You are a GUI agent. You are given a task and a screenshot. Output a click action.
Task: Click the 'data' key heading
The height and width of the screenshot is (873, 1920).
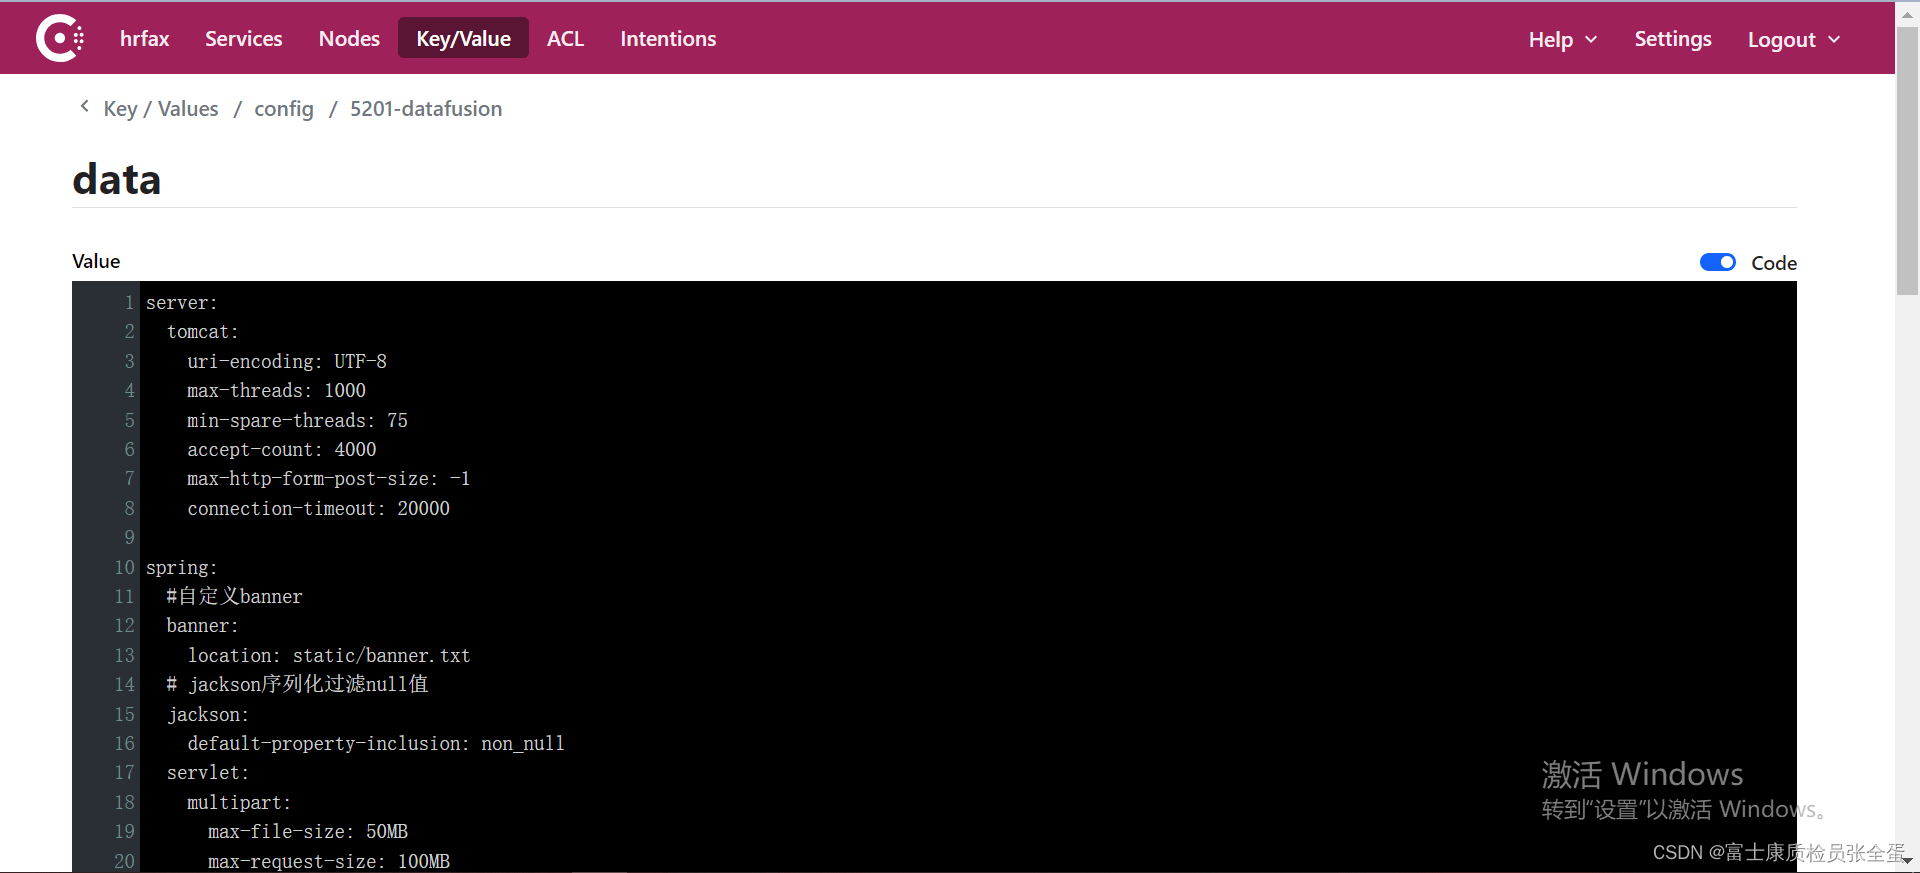(116, 180)
